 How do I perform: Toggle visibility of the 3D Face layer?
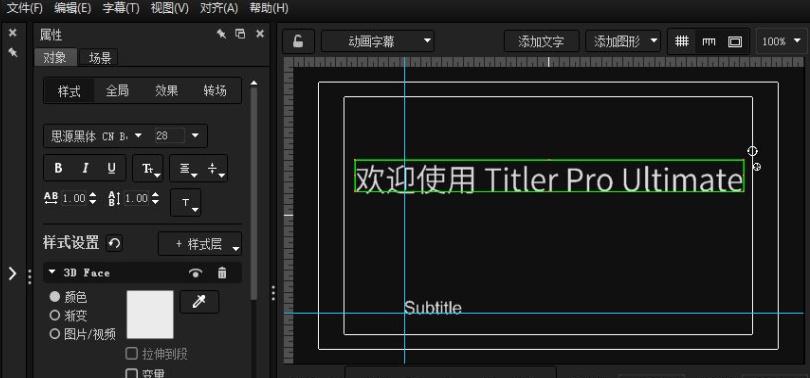point(195,273)
